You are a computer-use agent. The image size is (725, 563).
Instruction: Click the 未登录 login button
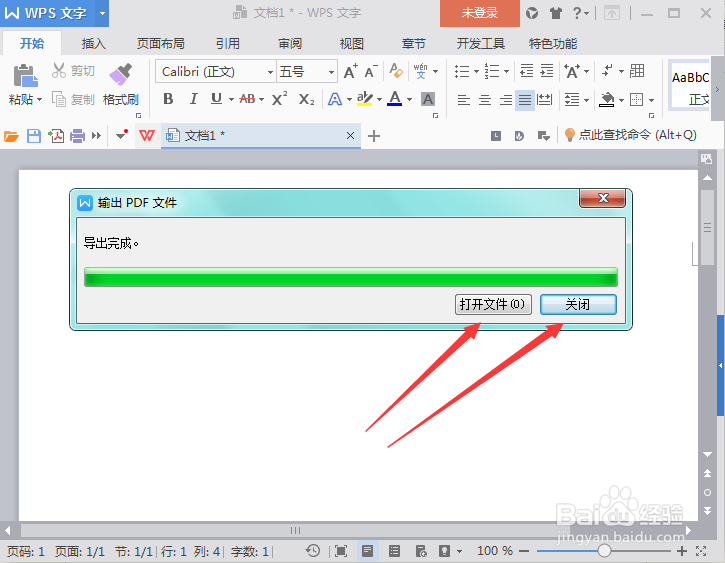tap(479, 13)
